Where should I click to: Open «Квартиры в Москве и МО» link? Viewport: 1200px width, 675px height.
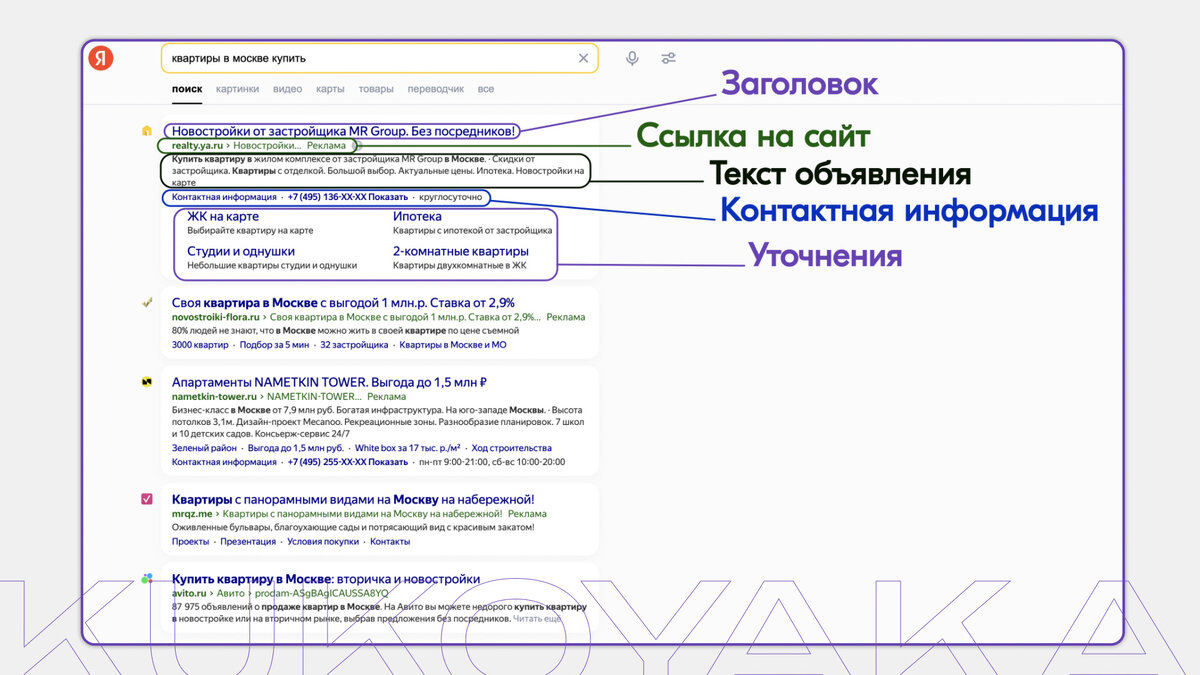click(453, 345)
